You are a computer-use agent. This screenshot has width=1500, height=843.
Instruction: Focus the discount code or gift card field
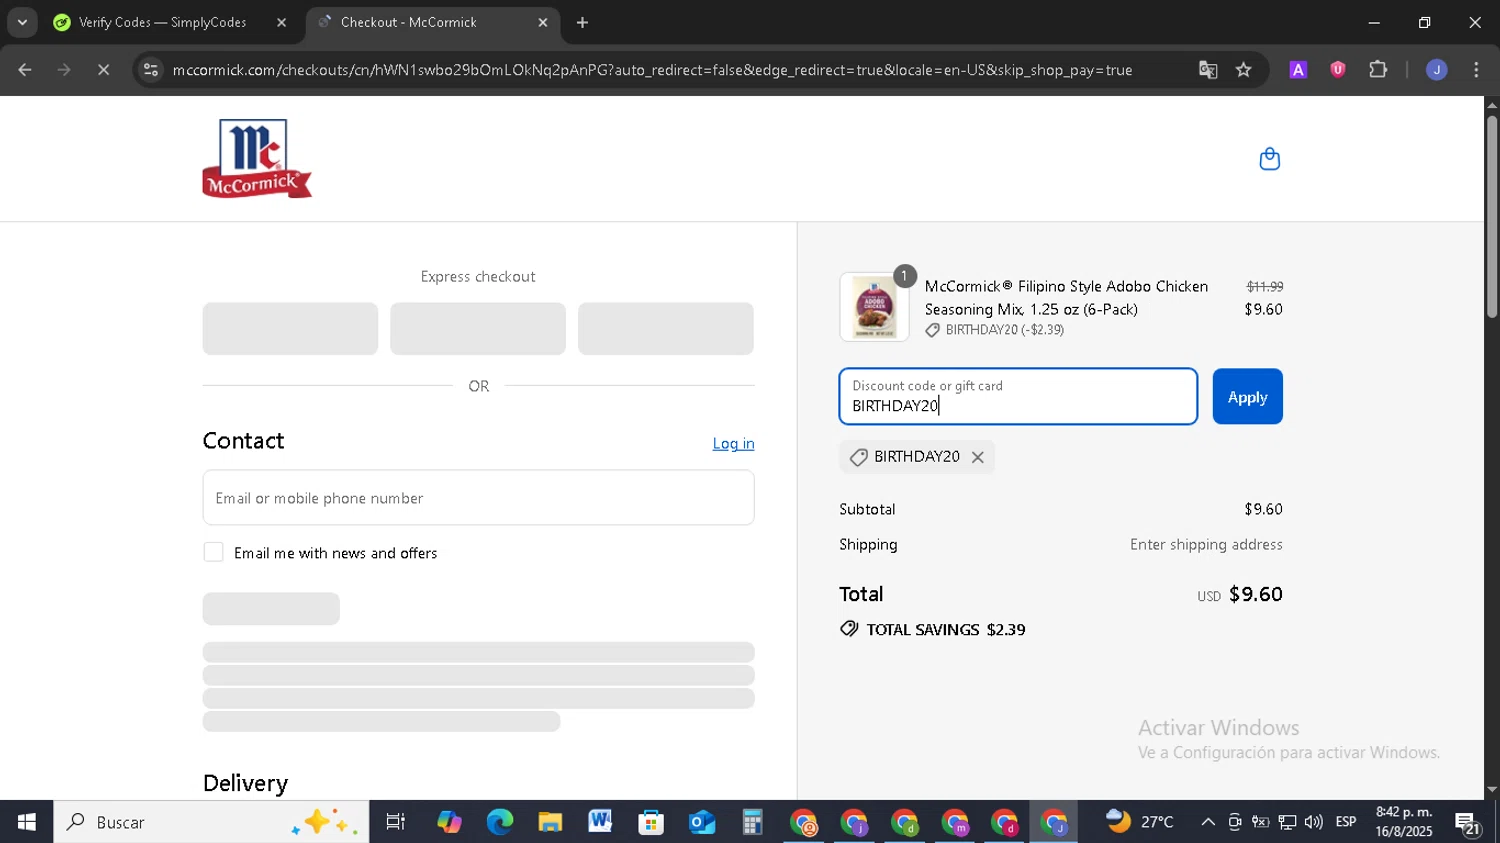pyautogui.click(x=1018, y=397)
